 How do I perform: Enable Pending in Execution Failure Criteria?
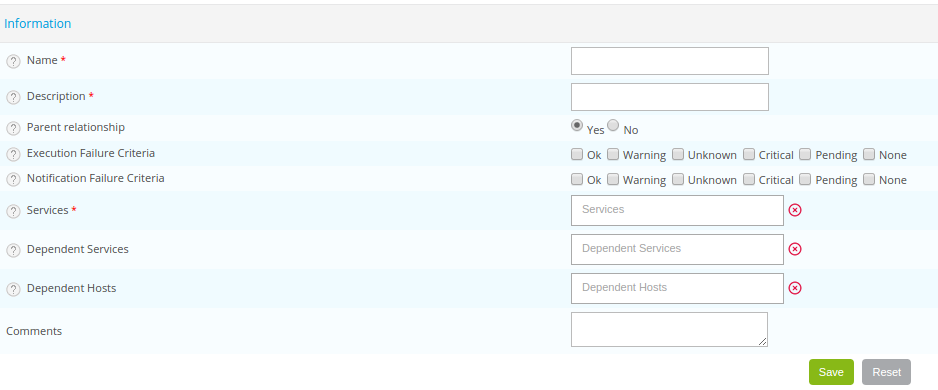[x=805, y=154]
